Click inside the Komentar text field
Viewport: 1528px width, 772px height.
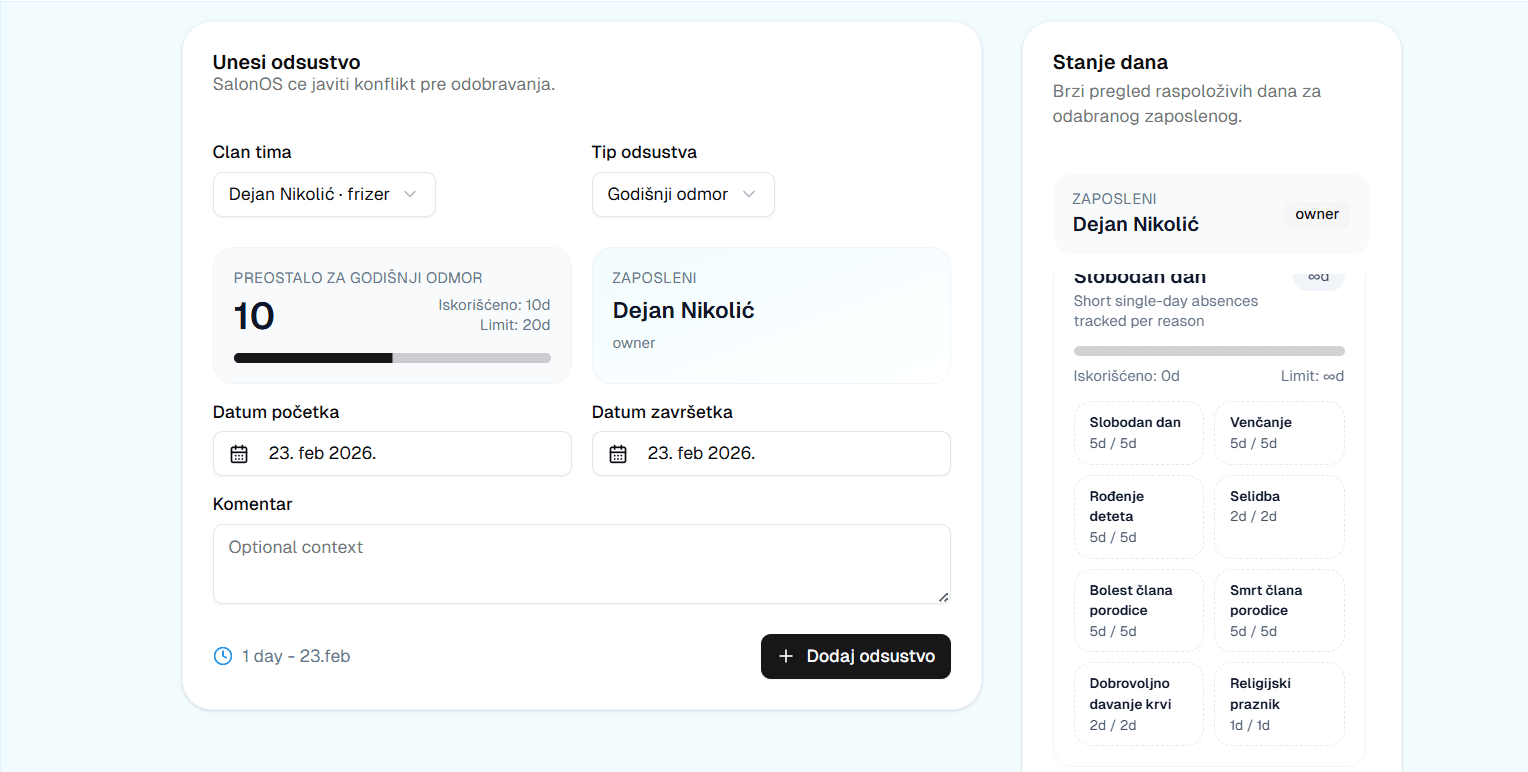click(x=580, y=562)
